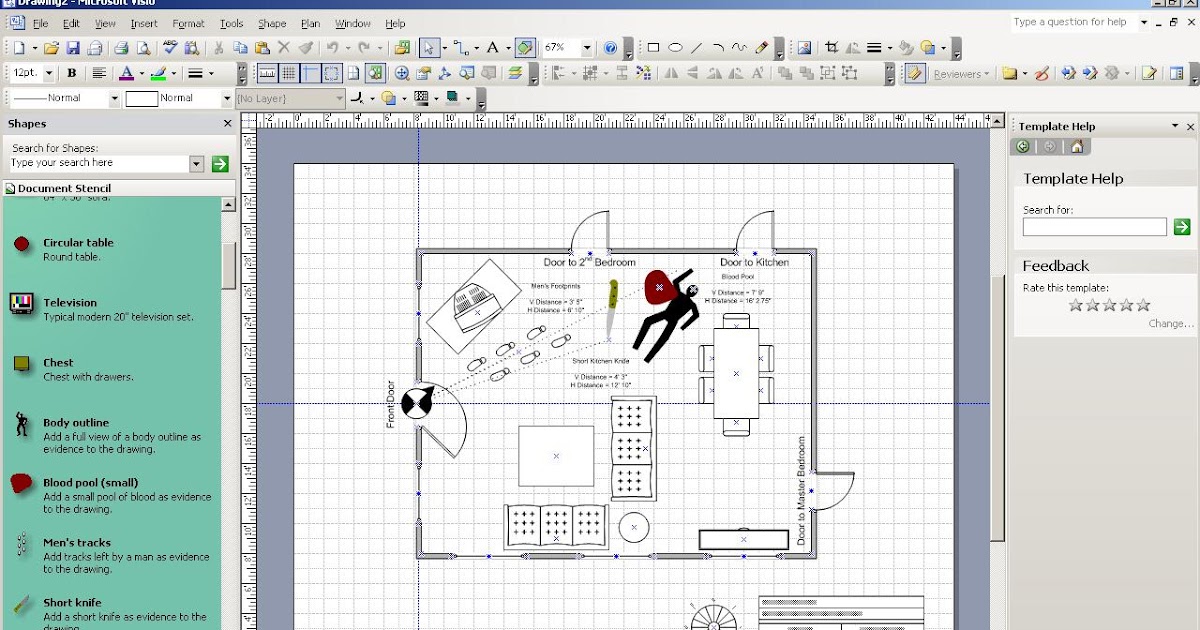Open the Plan menu

tap(311, 23)
